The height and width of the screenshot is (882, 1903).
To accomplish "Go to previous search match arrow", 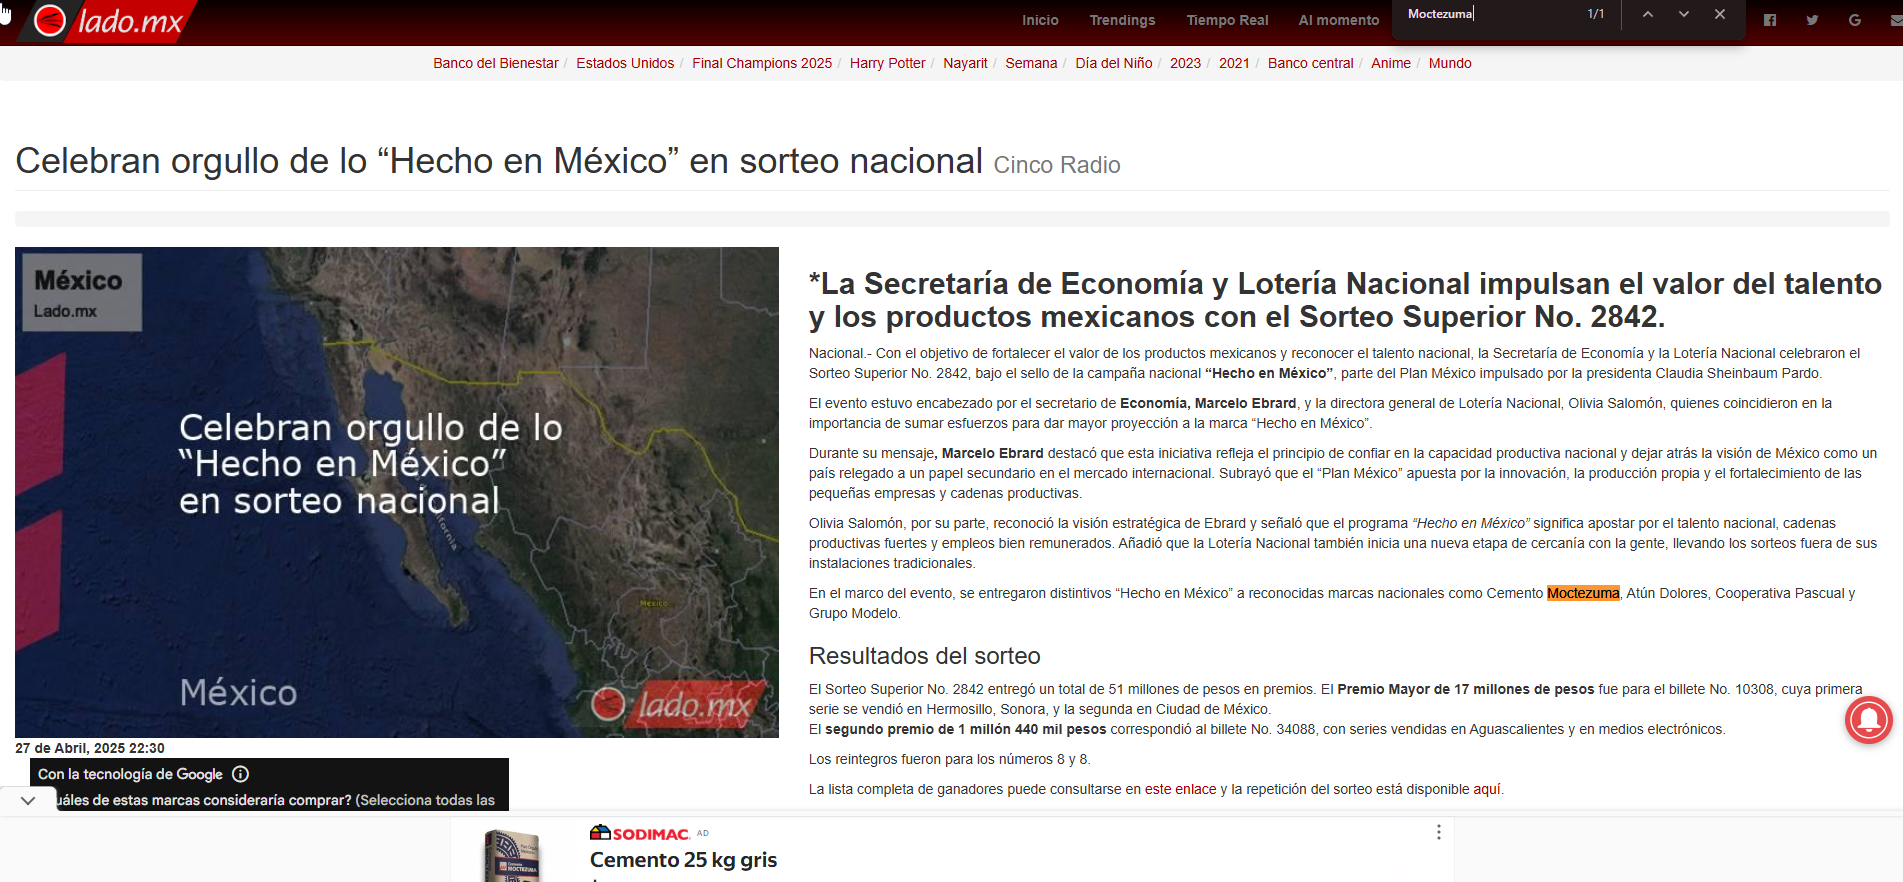I will pos(1648,14).
